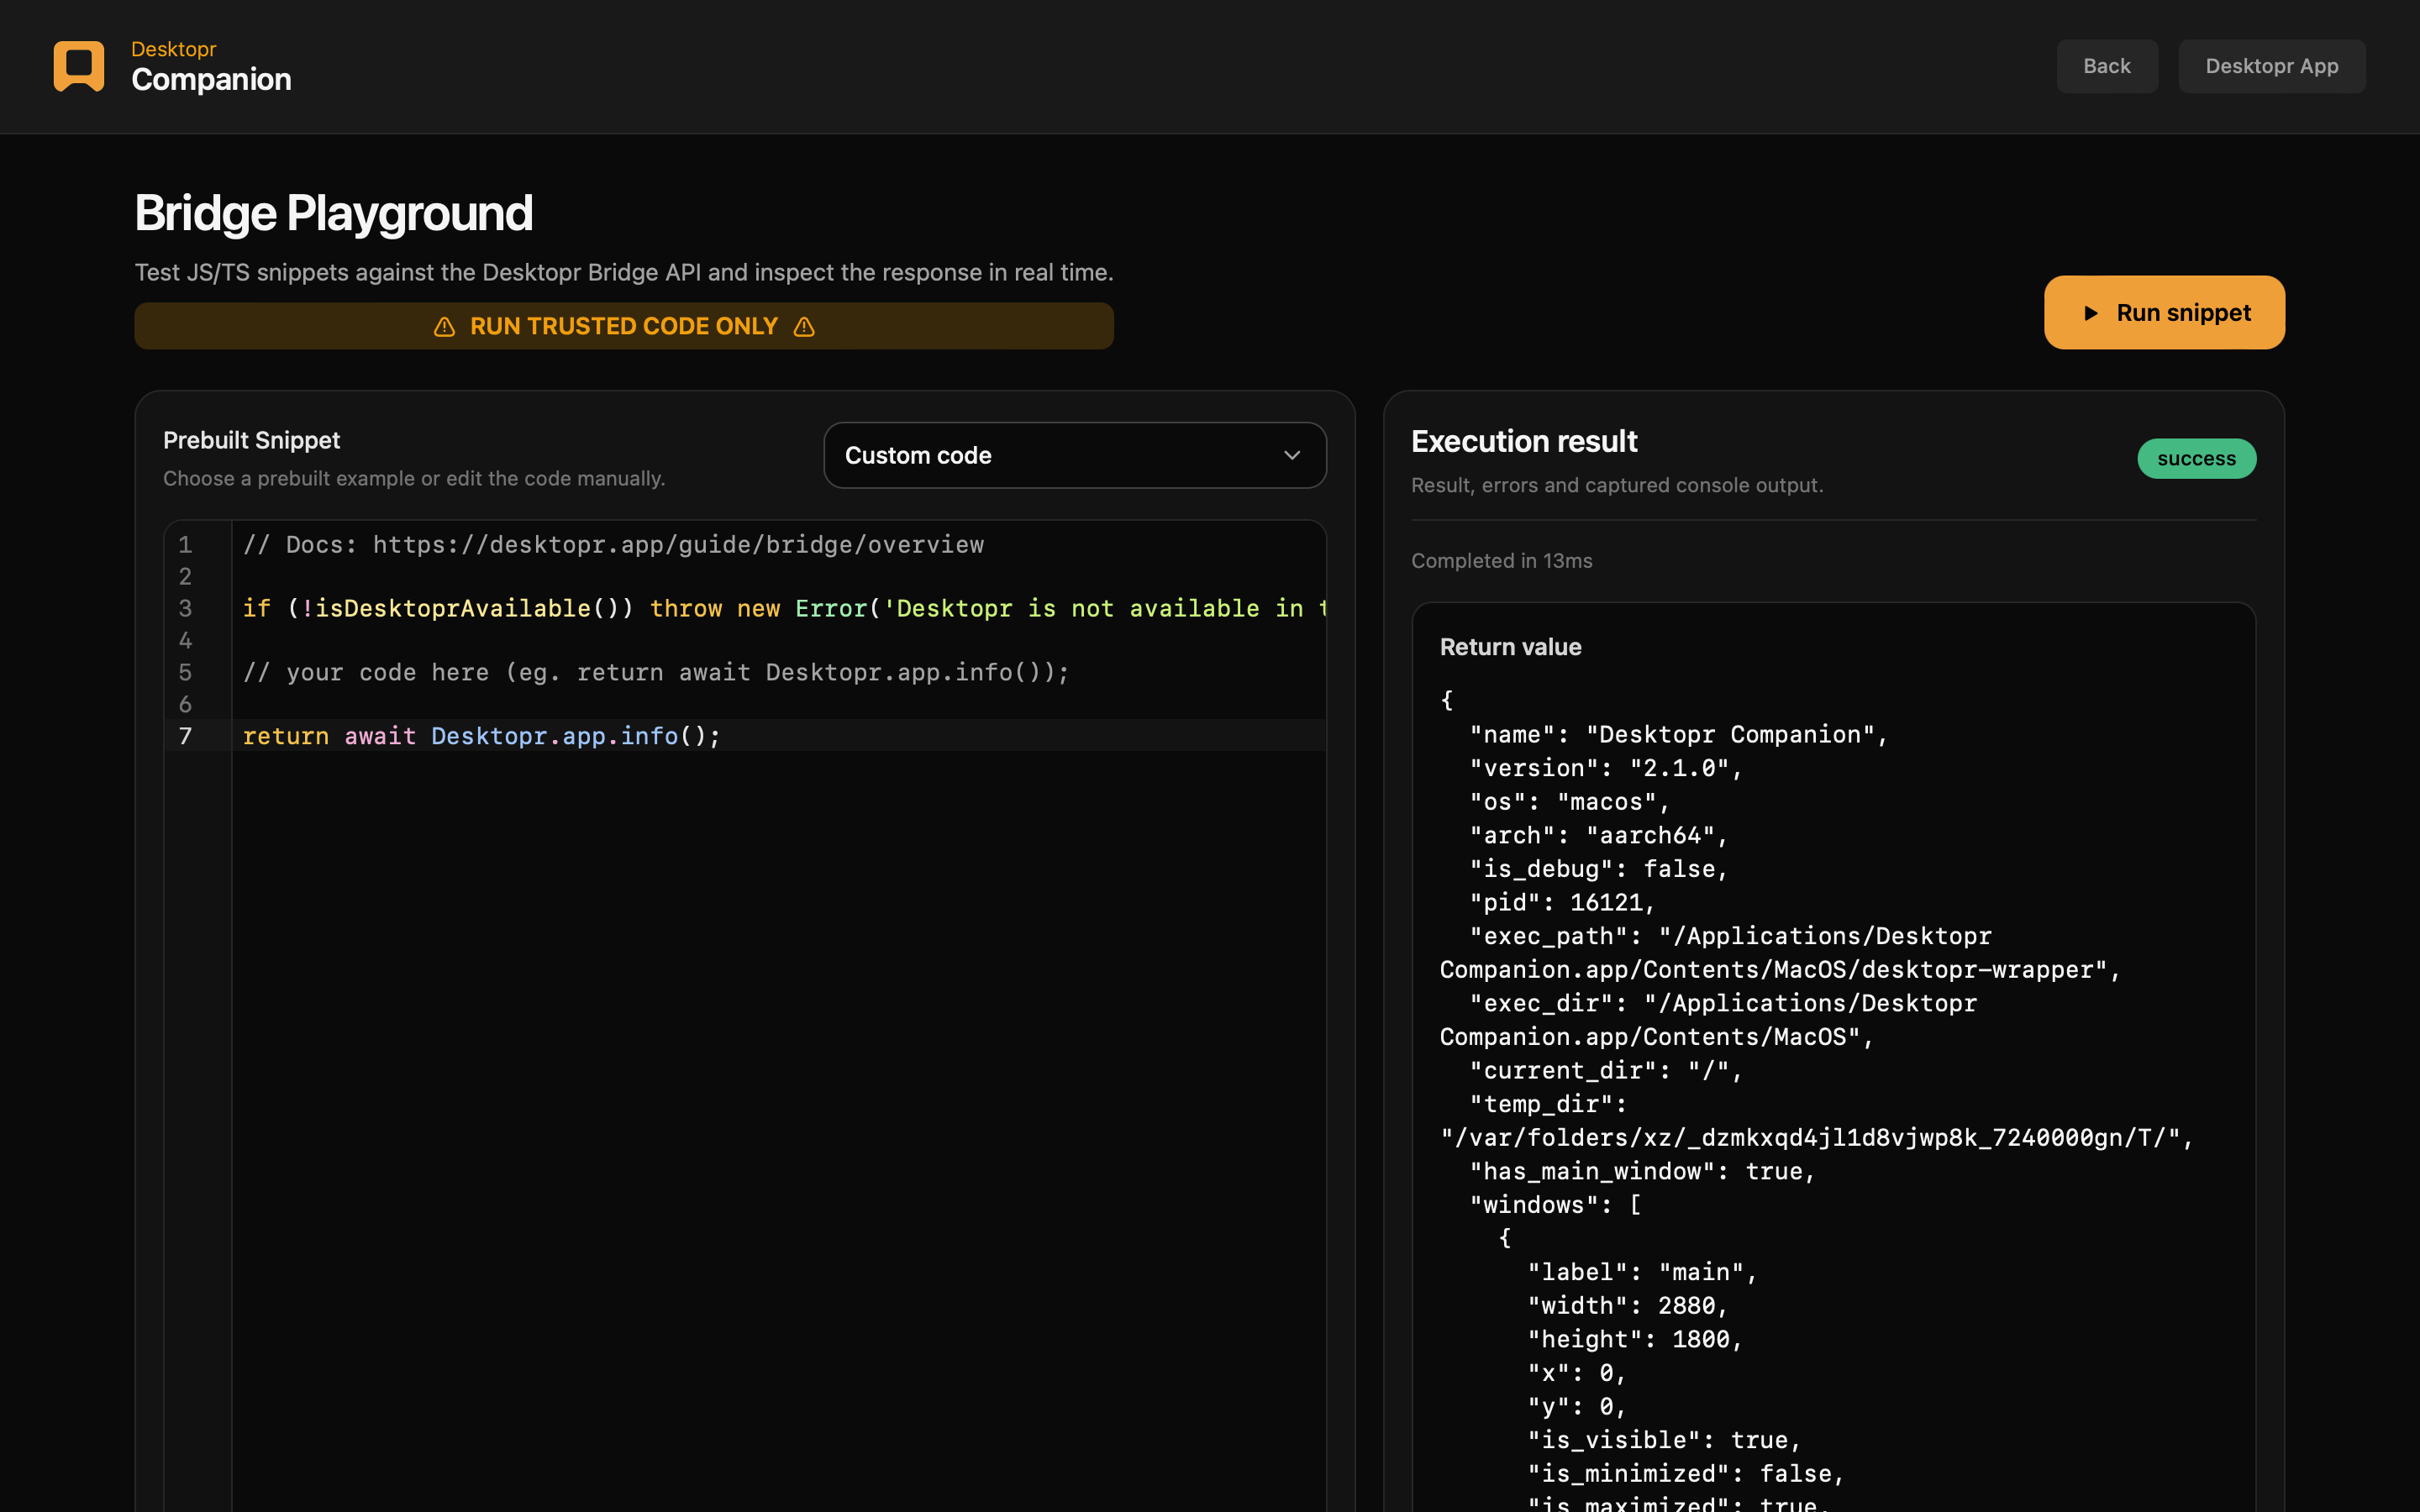2420x1512 pixels.
Task: Click line number 1 in the gutter
Action: [x=185, y=545]
